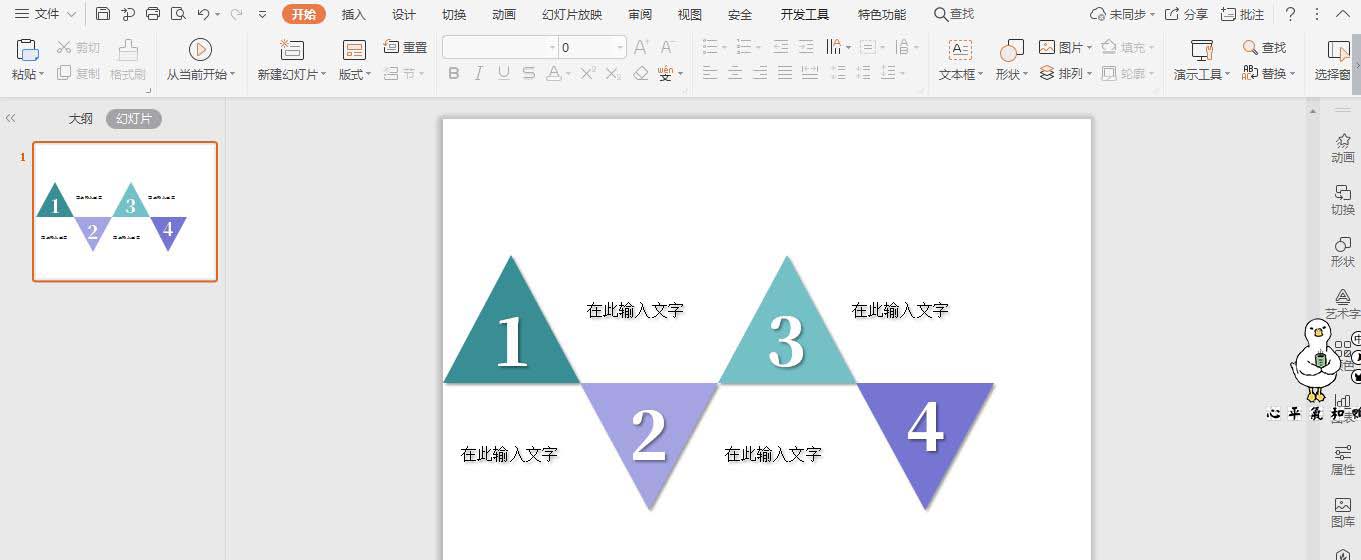
Task: Click the 新建幻灯片 icon
Action: tap(292, 49)
